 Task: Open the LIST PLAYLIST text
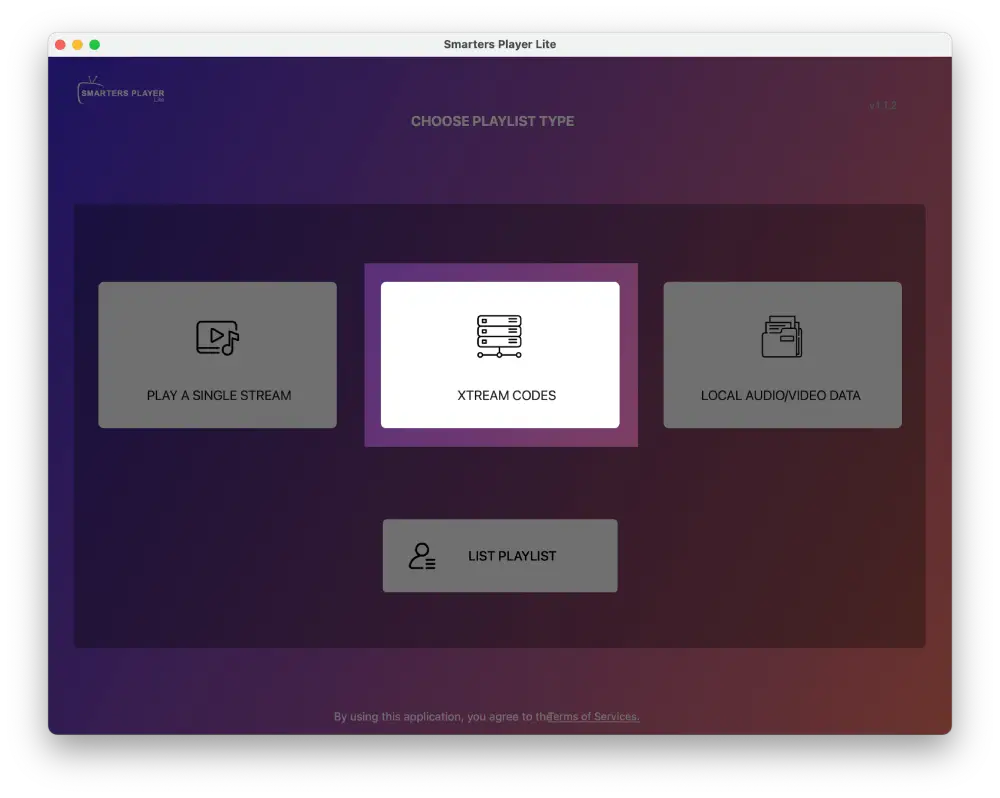[x=512, y=556]
